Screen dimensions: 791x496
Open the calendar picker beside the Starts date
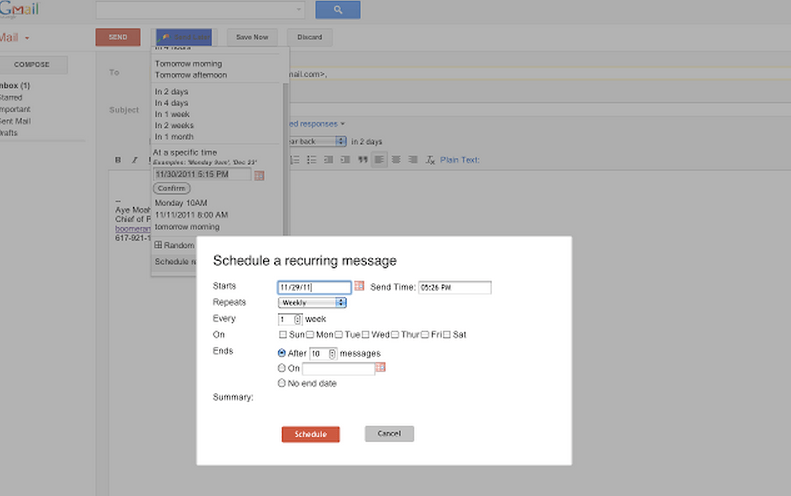coord(359,287)
